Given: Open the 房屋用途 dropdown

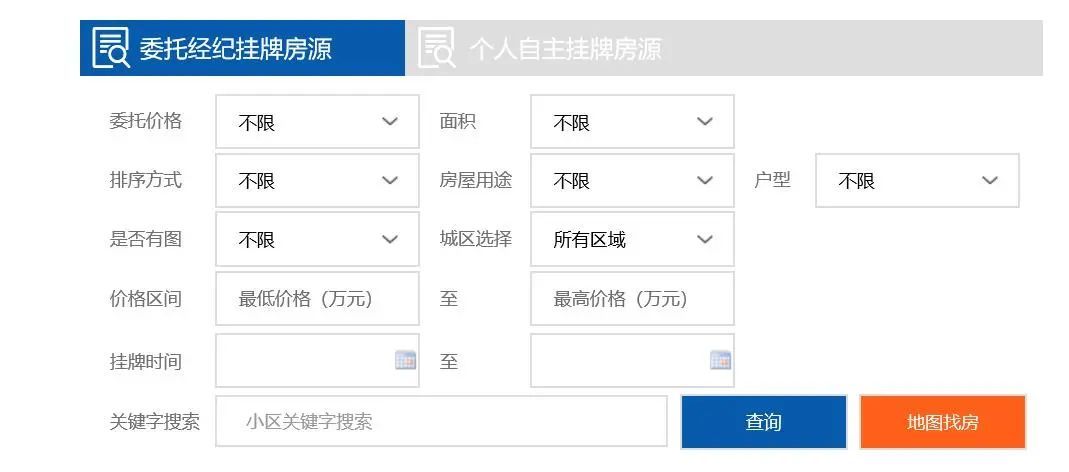Looking at the screenshot, I should pyautogui.click(x=632, y=181).
